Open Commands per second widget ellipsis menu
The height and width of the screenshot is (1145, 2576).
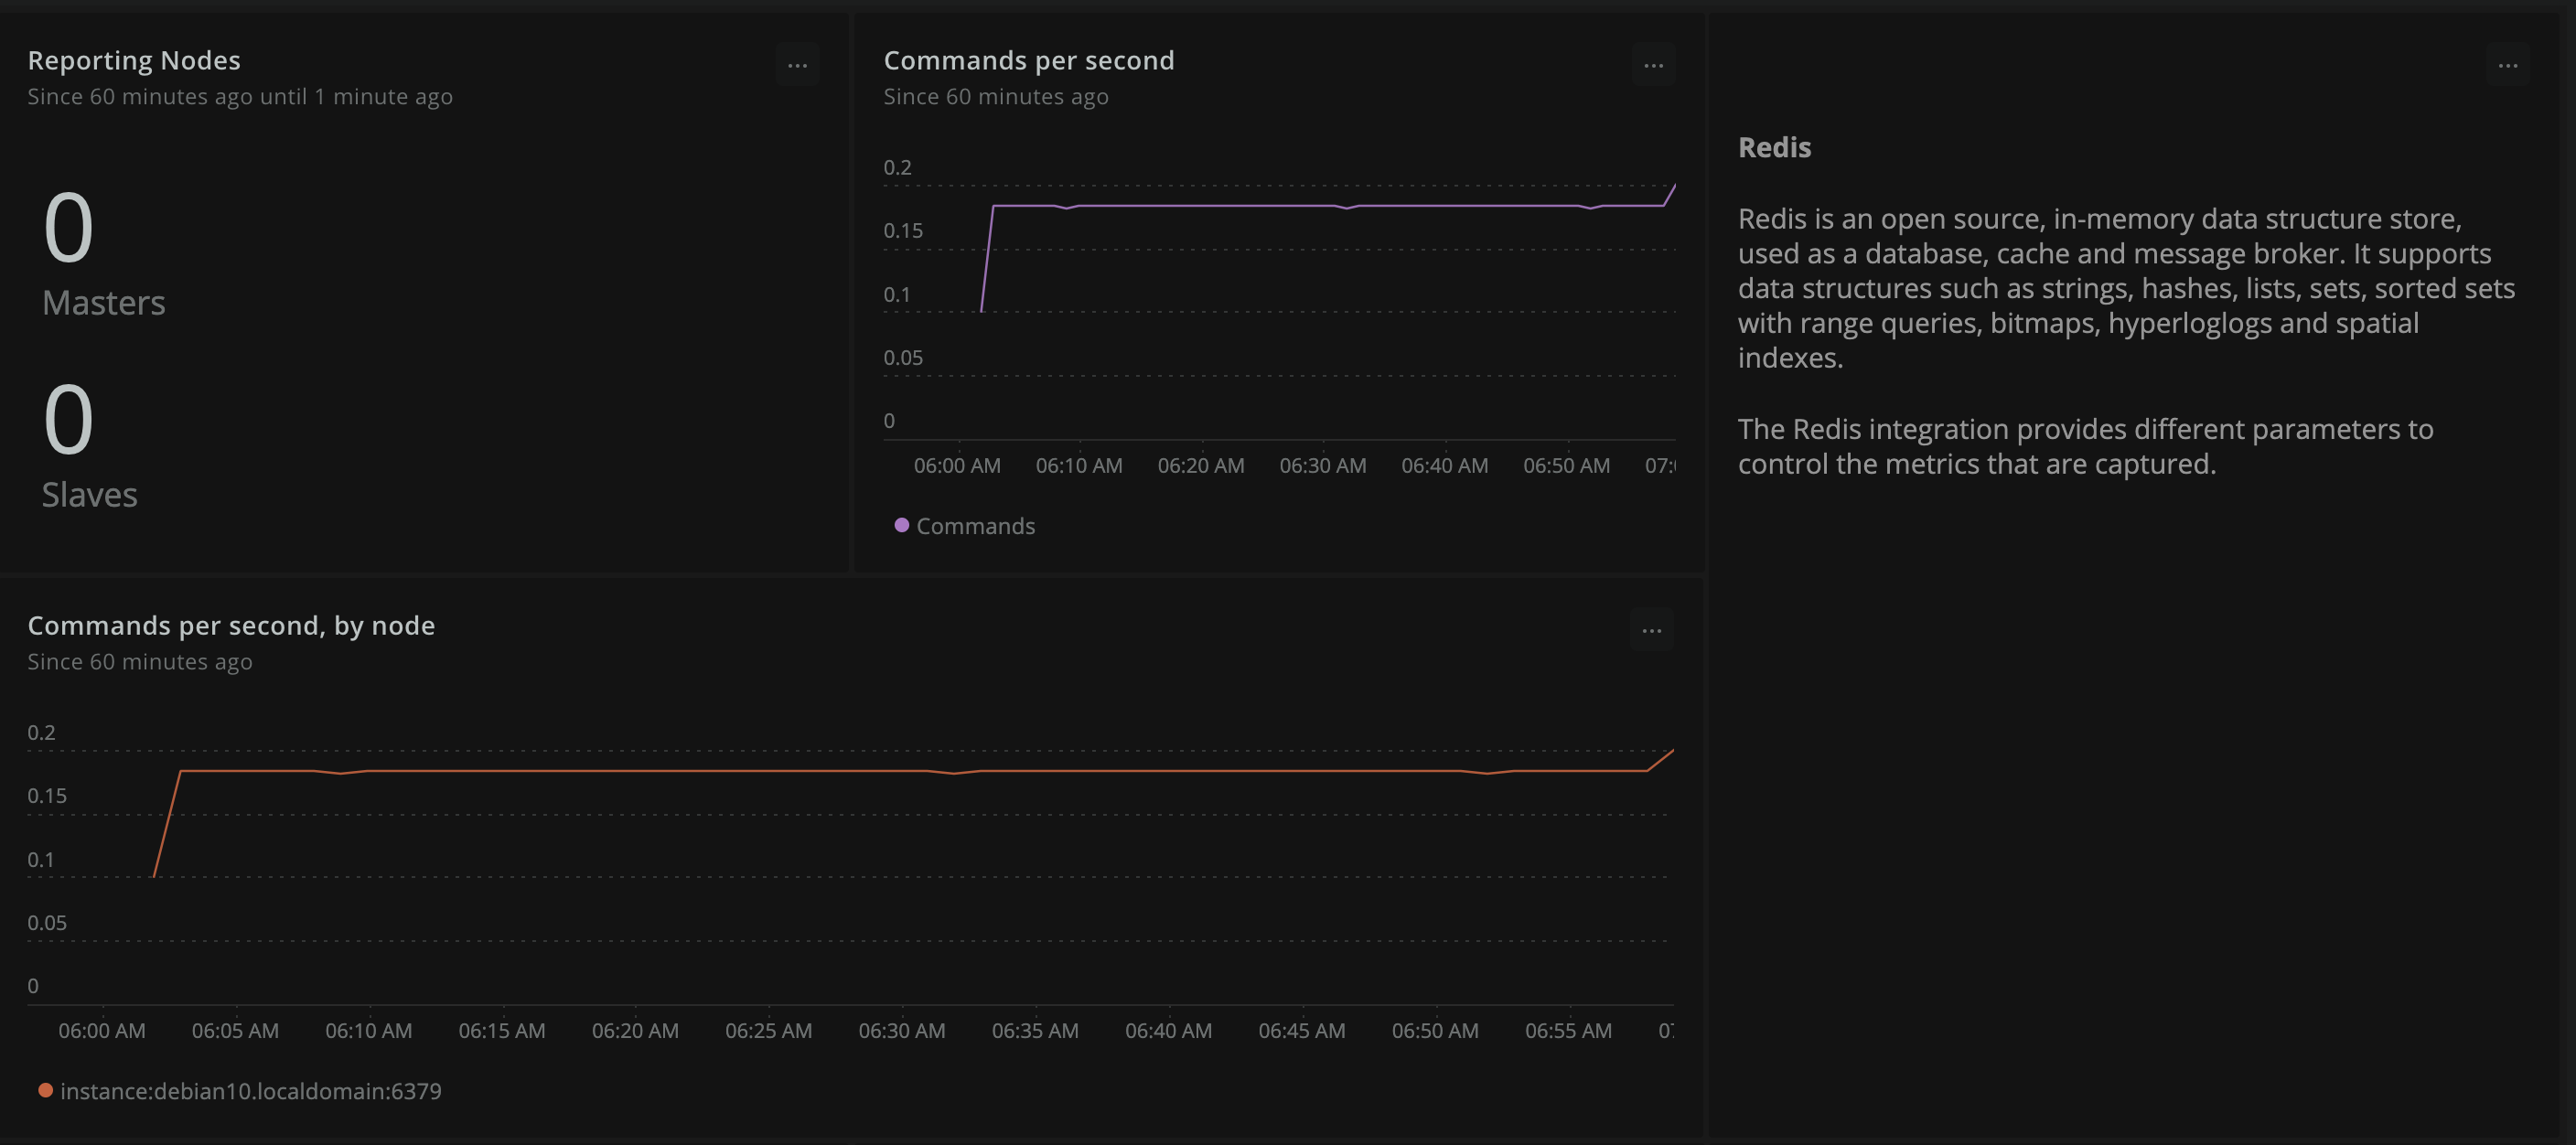(1653, 65)
